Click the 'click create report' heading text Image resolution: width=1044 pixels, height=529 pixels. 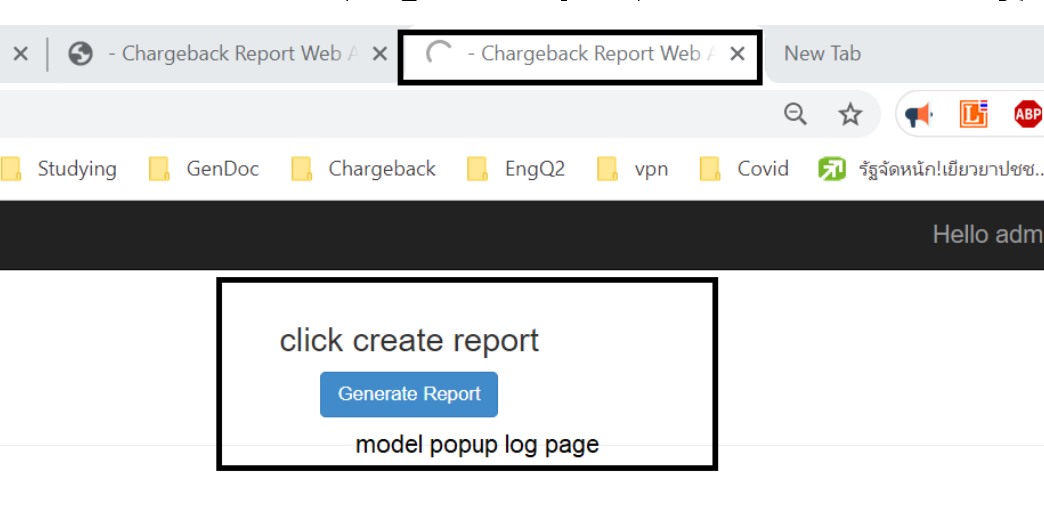[409, 340]
